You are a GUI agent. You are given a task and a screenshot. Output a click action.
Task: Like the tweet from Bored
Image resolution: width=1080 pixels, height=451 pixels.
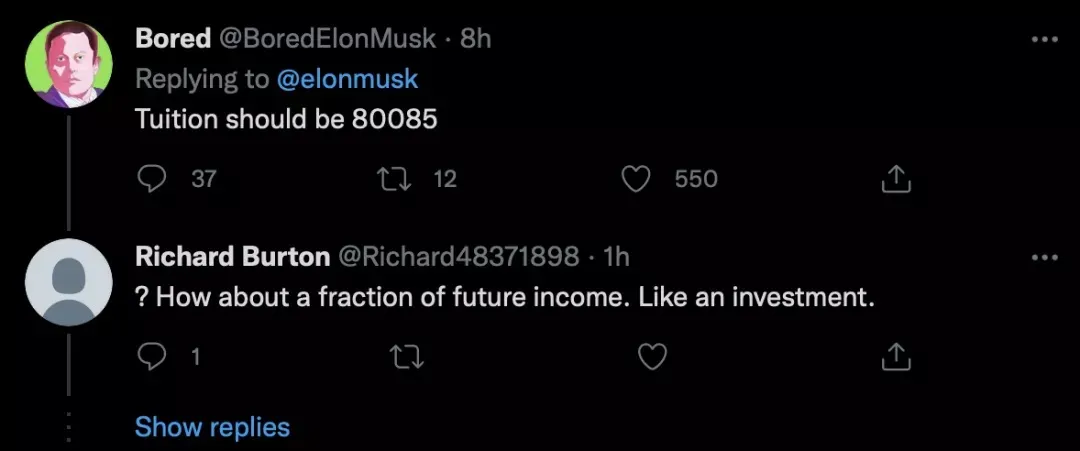(637, 179)
